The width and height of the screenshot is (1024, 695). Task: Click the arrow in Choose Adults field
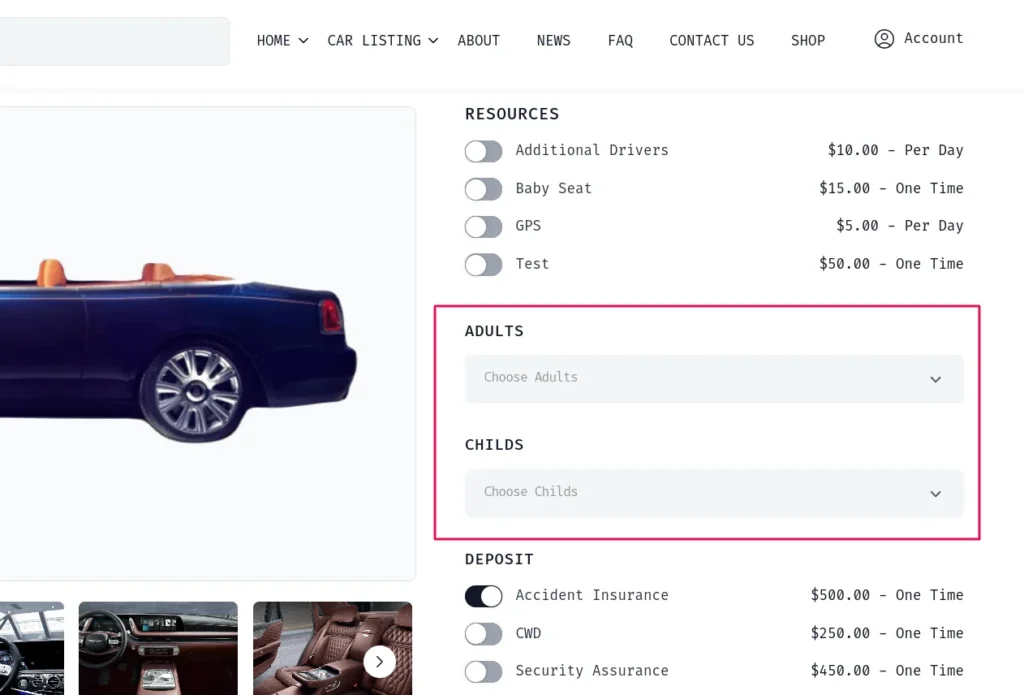tap(935, 380)
